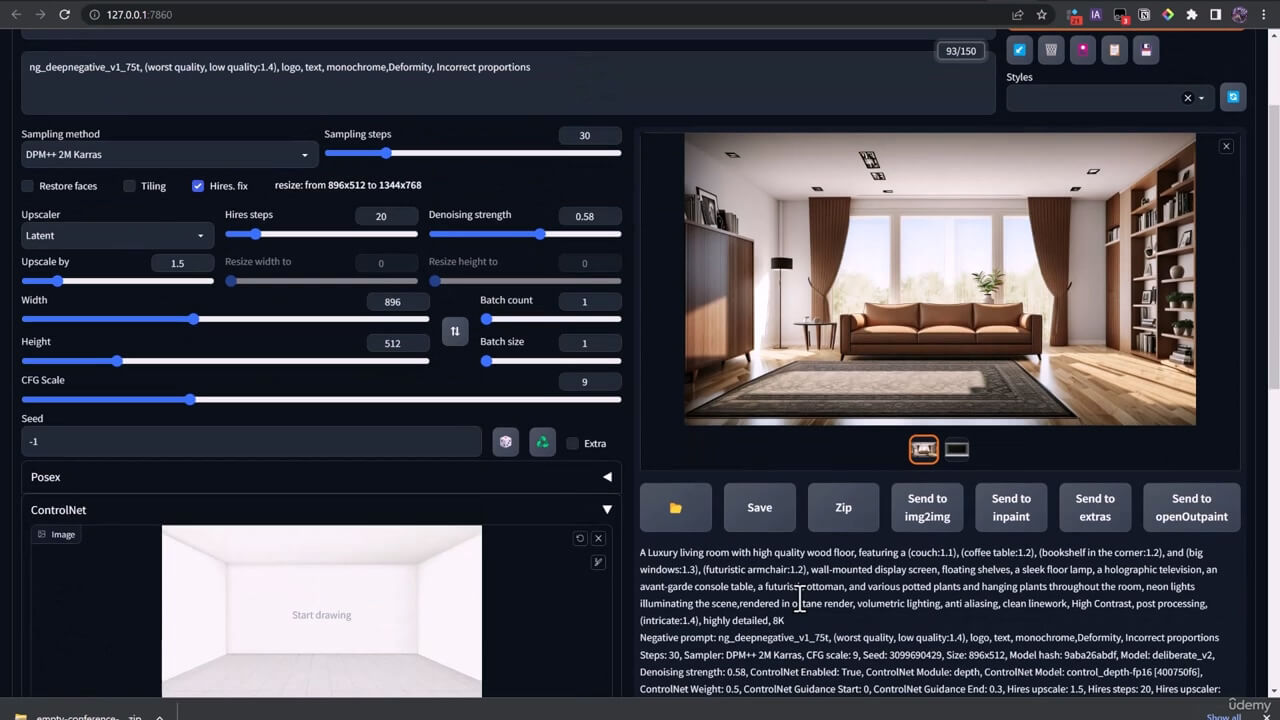Uncheck the Hires. fix checkbox
The height and width of the screenshot is (720, 1280).
pos(198,186)
